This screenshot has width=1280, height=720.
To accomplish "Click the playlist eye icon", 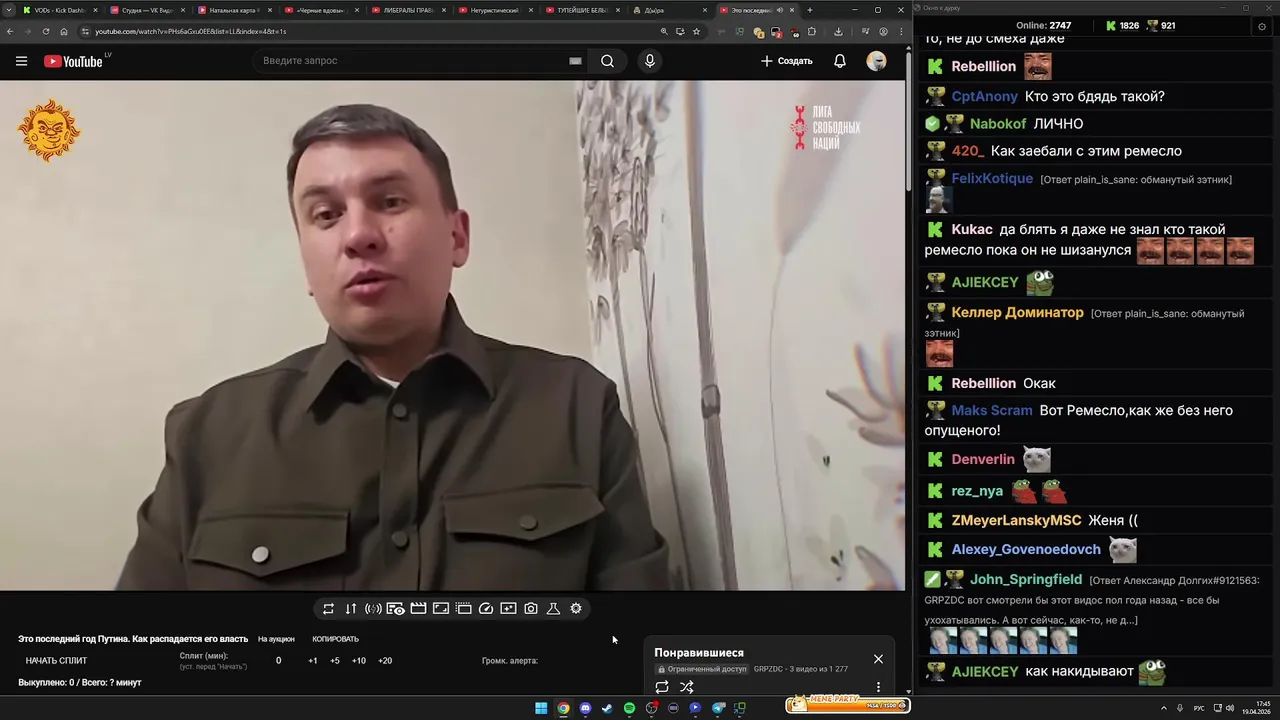I will 396,608.
